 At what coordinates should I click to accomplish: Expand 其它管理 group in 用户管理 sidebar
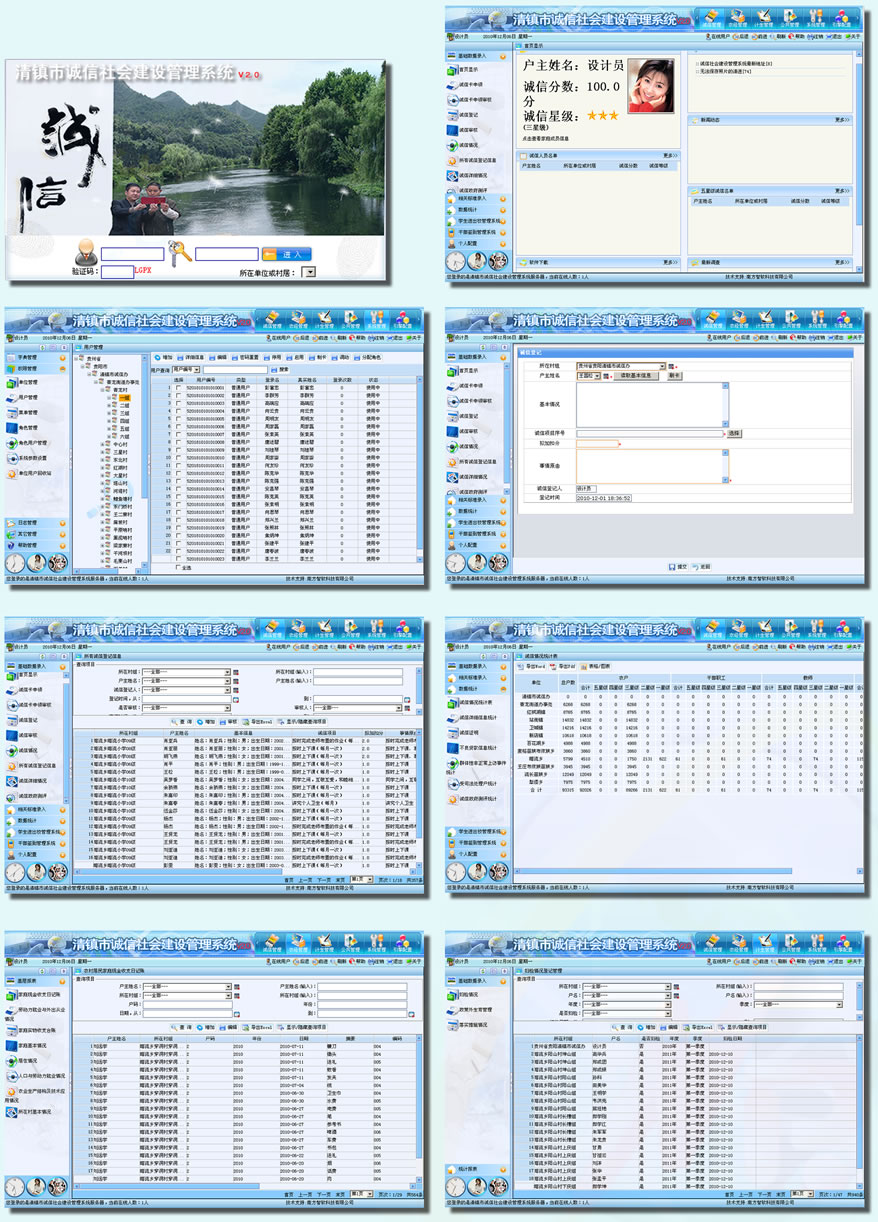click(x=63, y=534)
